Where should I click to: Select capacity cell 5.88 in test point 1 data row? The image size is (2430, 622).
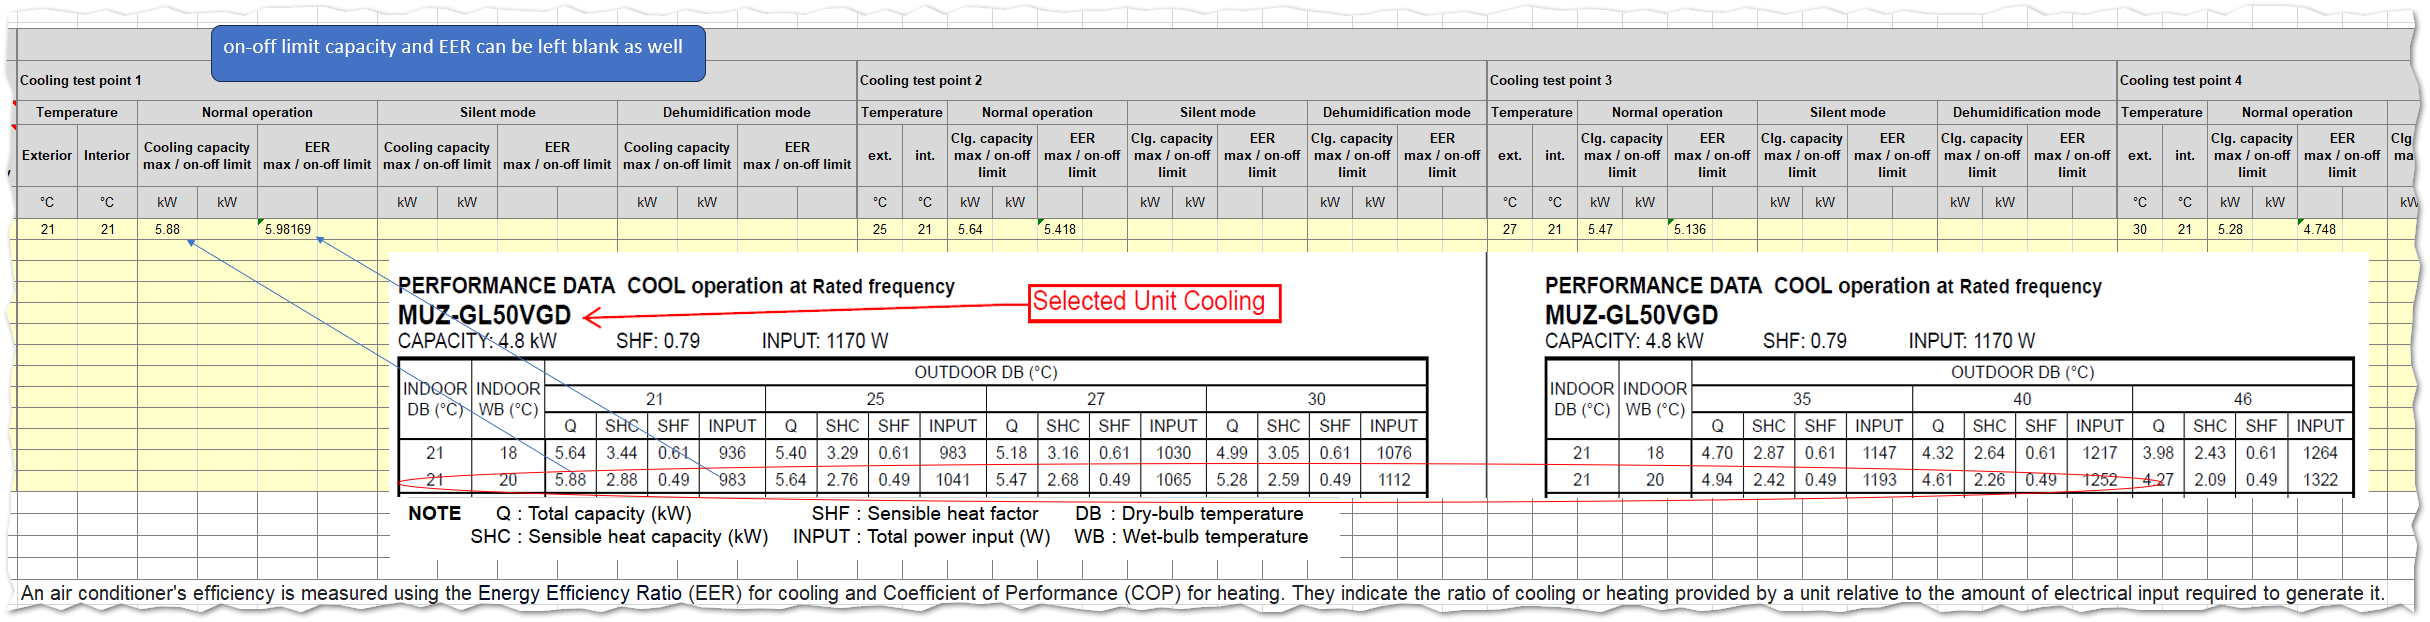point(167,229)
